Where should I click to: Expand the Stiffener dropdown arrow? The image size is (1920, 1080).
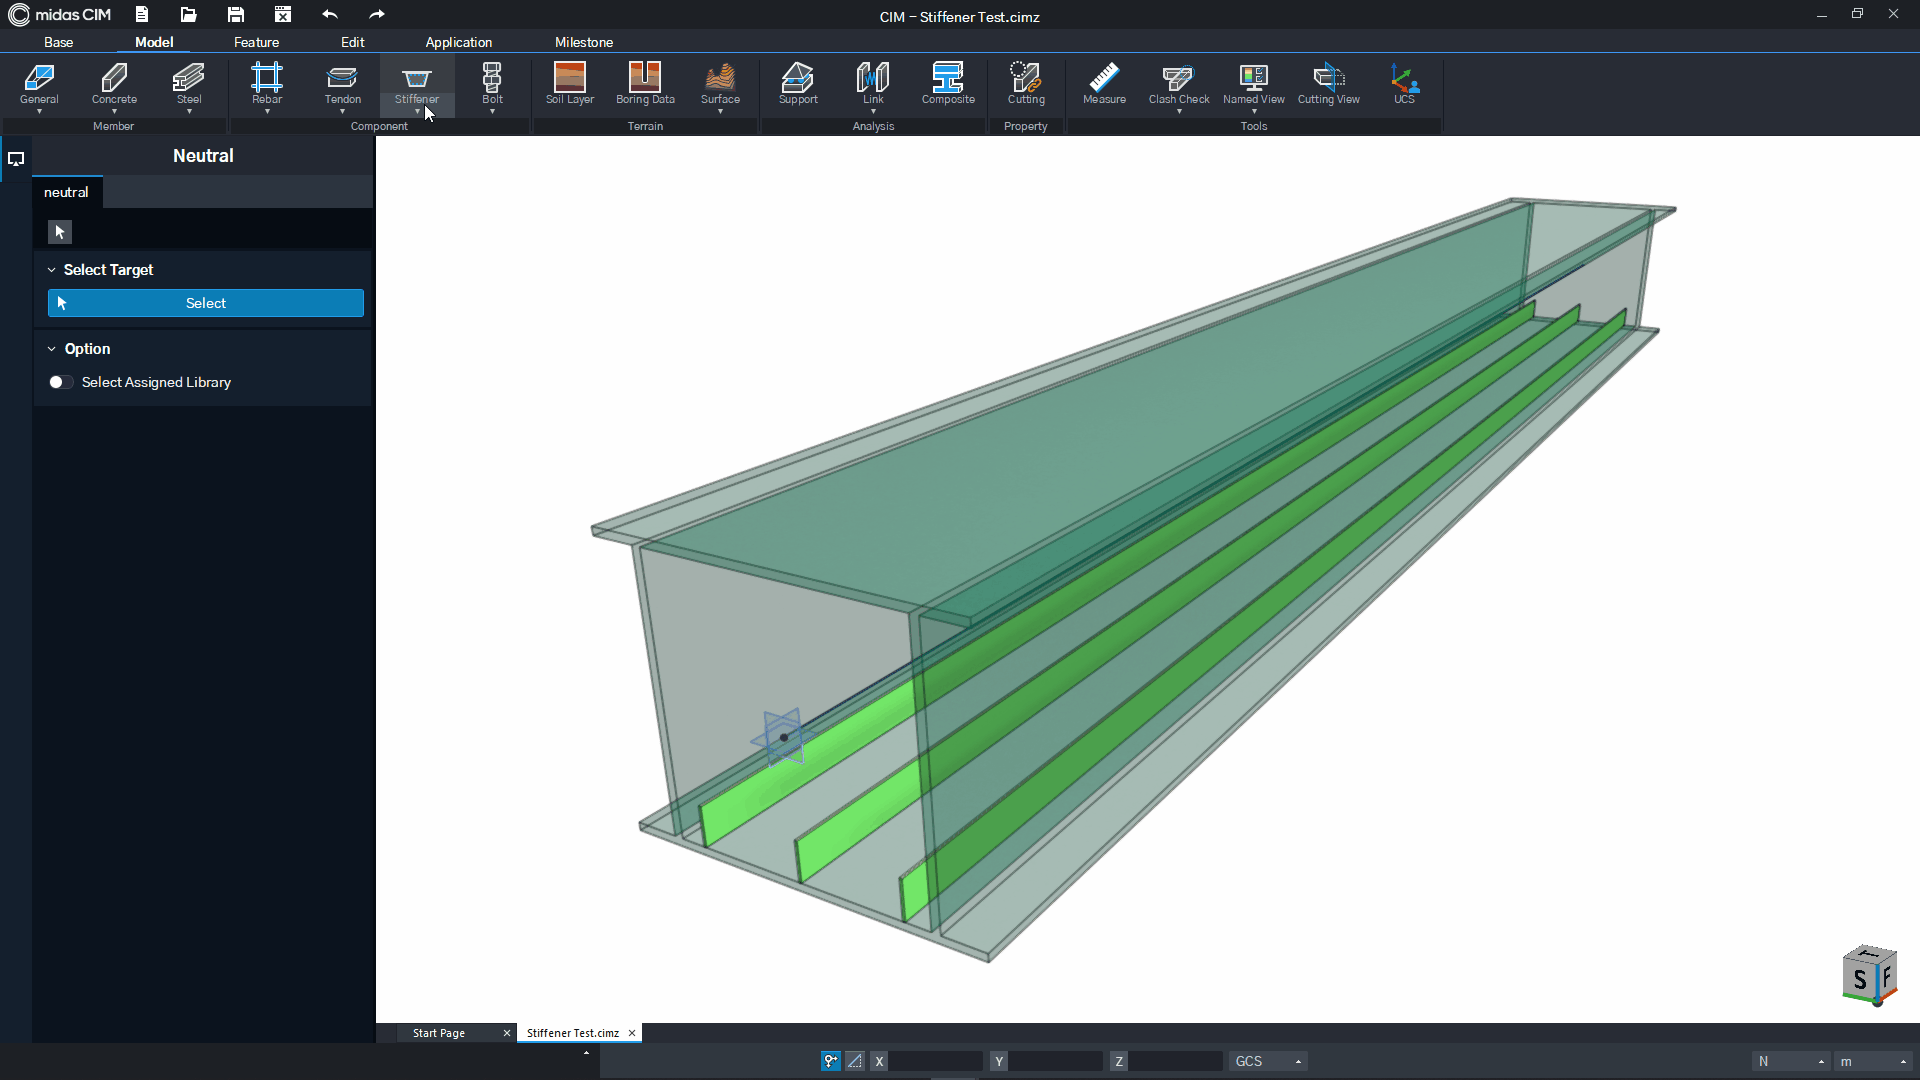(417, 112)
